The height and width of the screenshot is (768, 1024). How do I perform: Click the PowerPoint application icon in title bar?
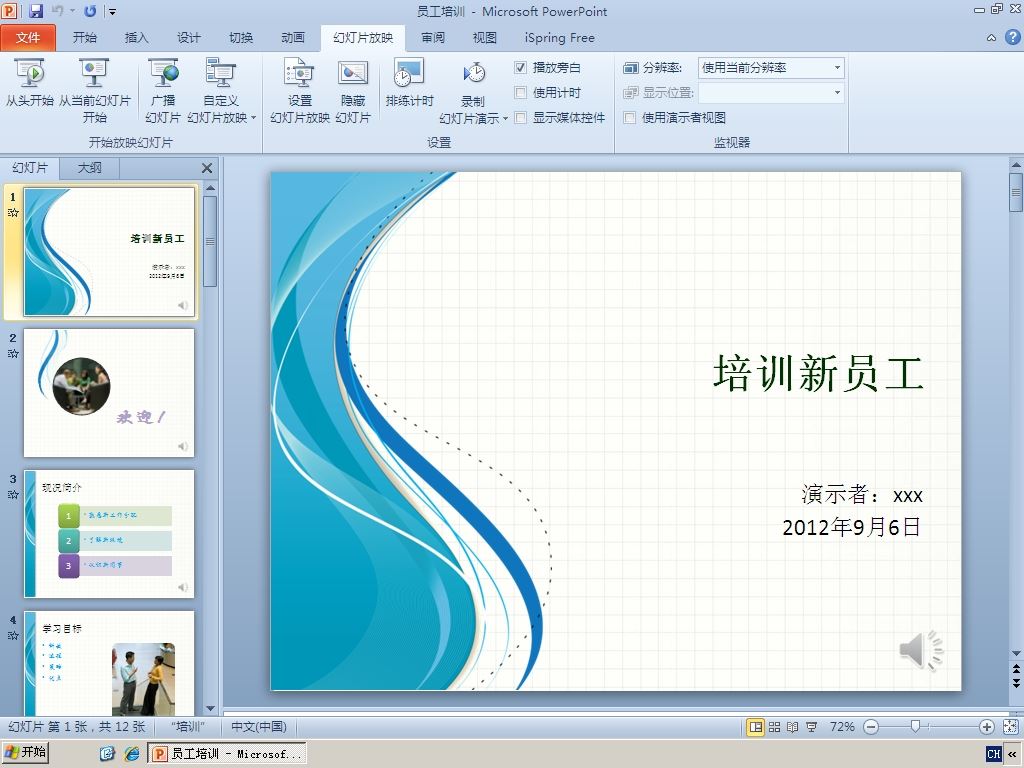pyautogui.click(x=10, y=11)
